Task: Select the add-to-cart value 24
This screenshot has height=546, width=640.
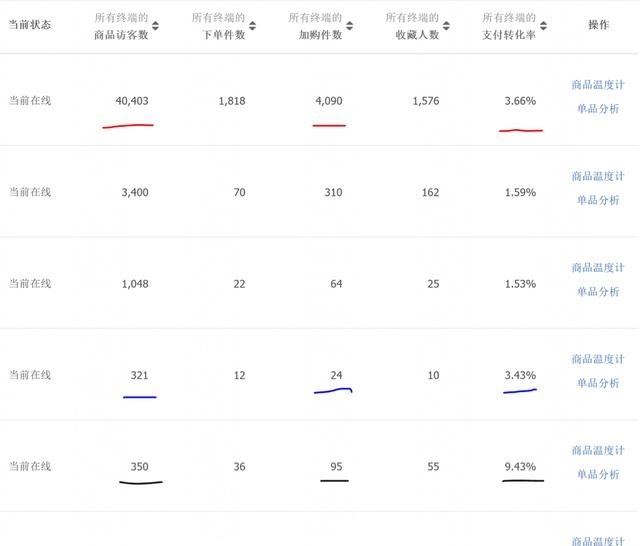Action: coord(336,375)
